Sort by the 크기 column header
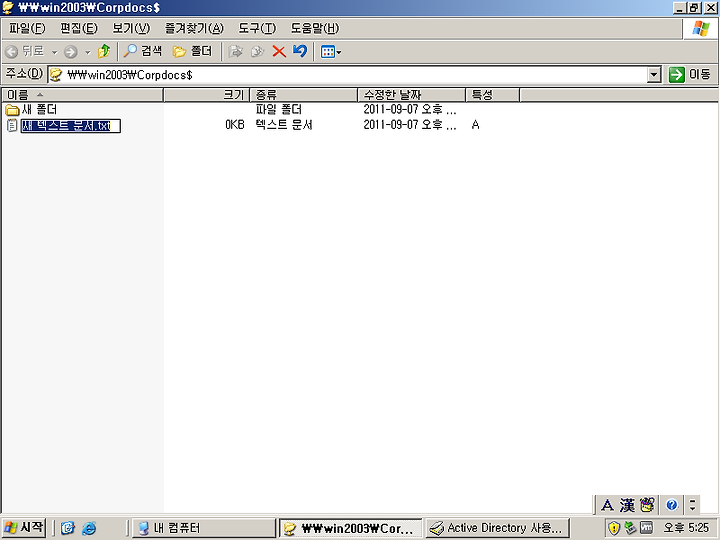This screenshot has width=720, height=540. (x=206, y=95)
